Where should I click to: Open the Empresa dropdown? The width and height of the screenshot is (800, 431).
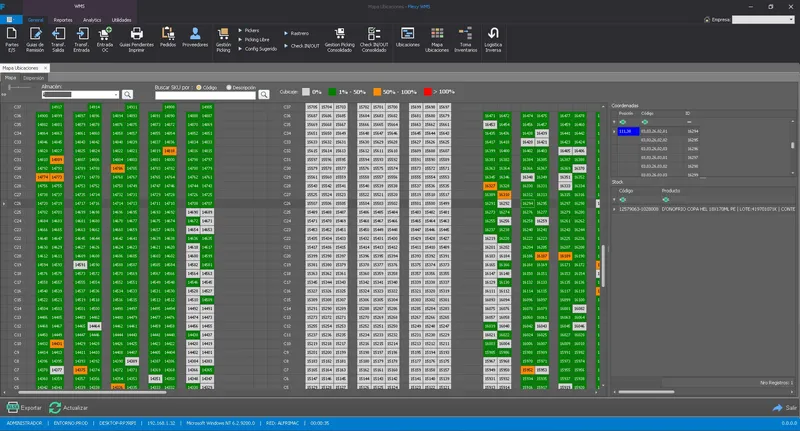791,19
